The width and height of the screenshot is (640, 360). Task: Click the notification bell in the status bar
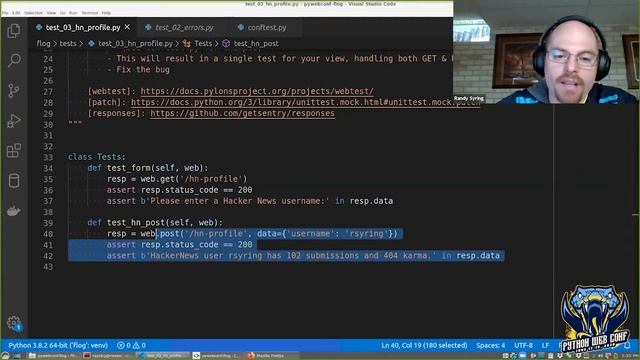[627, 345]
